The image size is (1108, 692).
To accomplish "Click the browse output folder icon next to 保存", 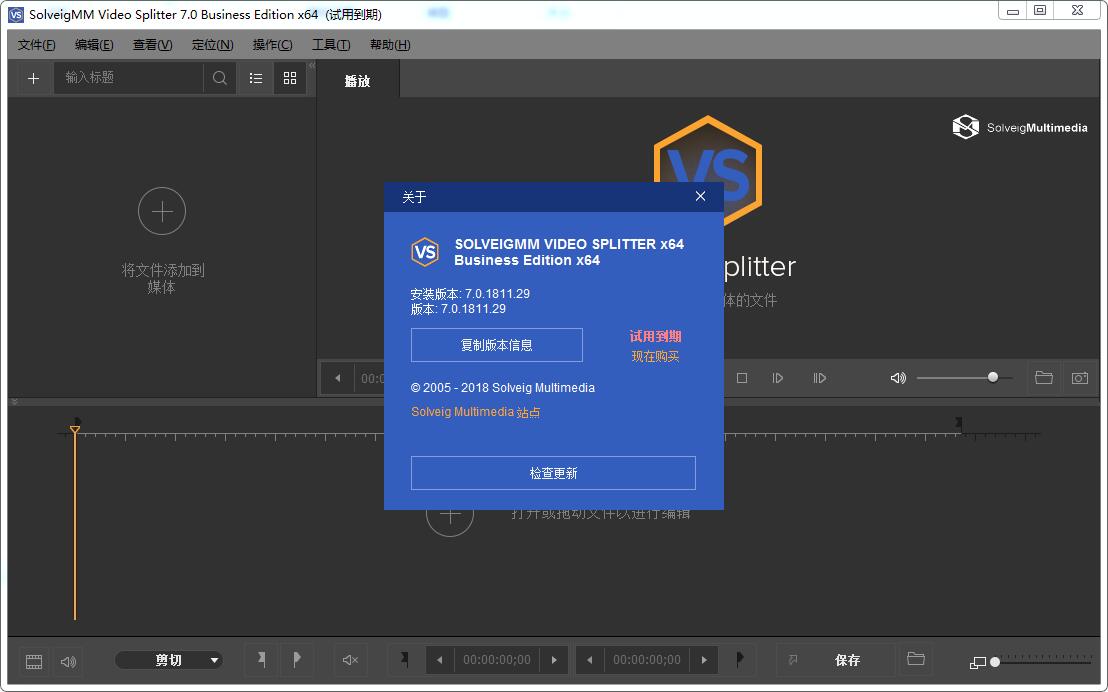I will tap(915, 660).
